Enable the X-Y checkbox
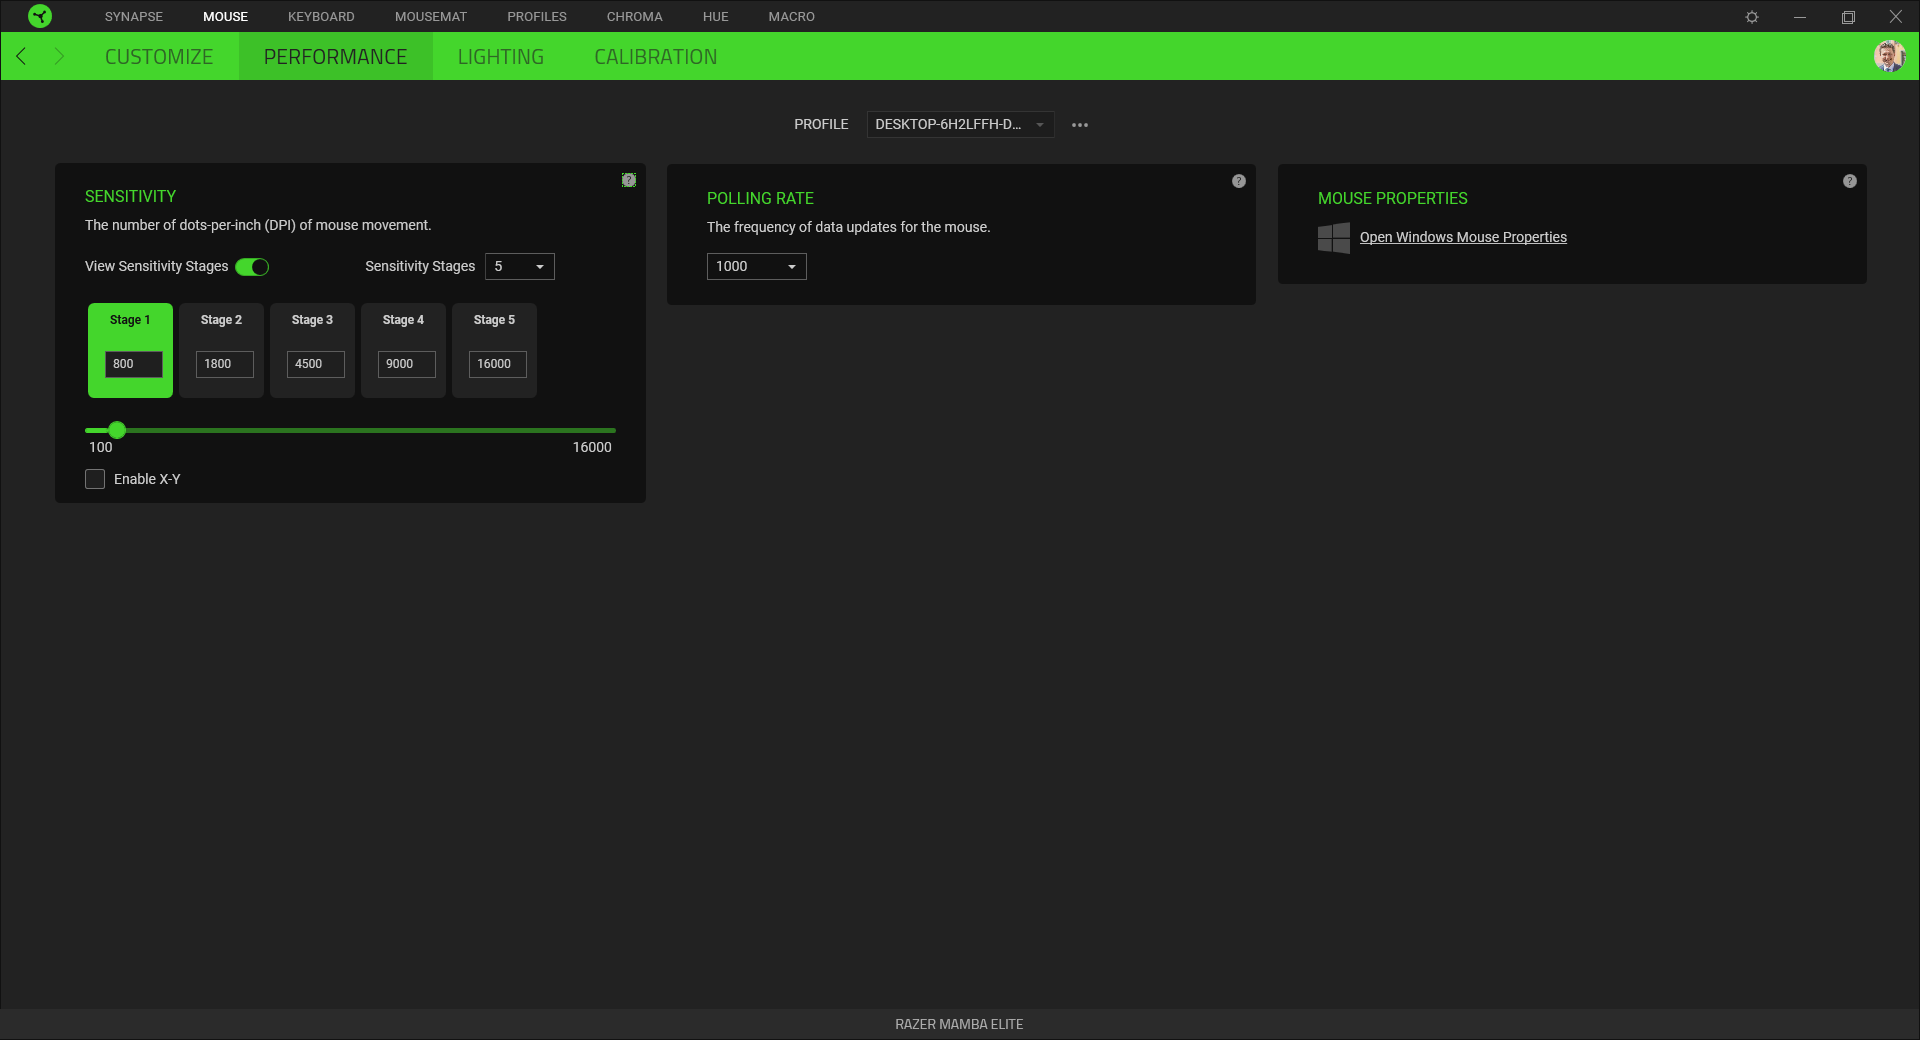The image size is (1920, 1040). (x=95, y=479)
